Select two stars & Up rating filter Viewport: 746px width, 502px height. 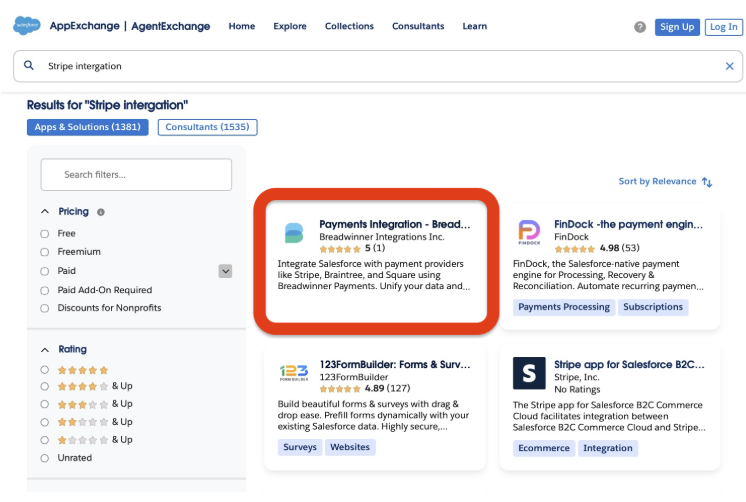pos(45,422)
